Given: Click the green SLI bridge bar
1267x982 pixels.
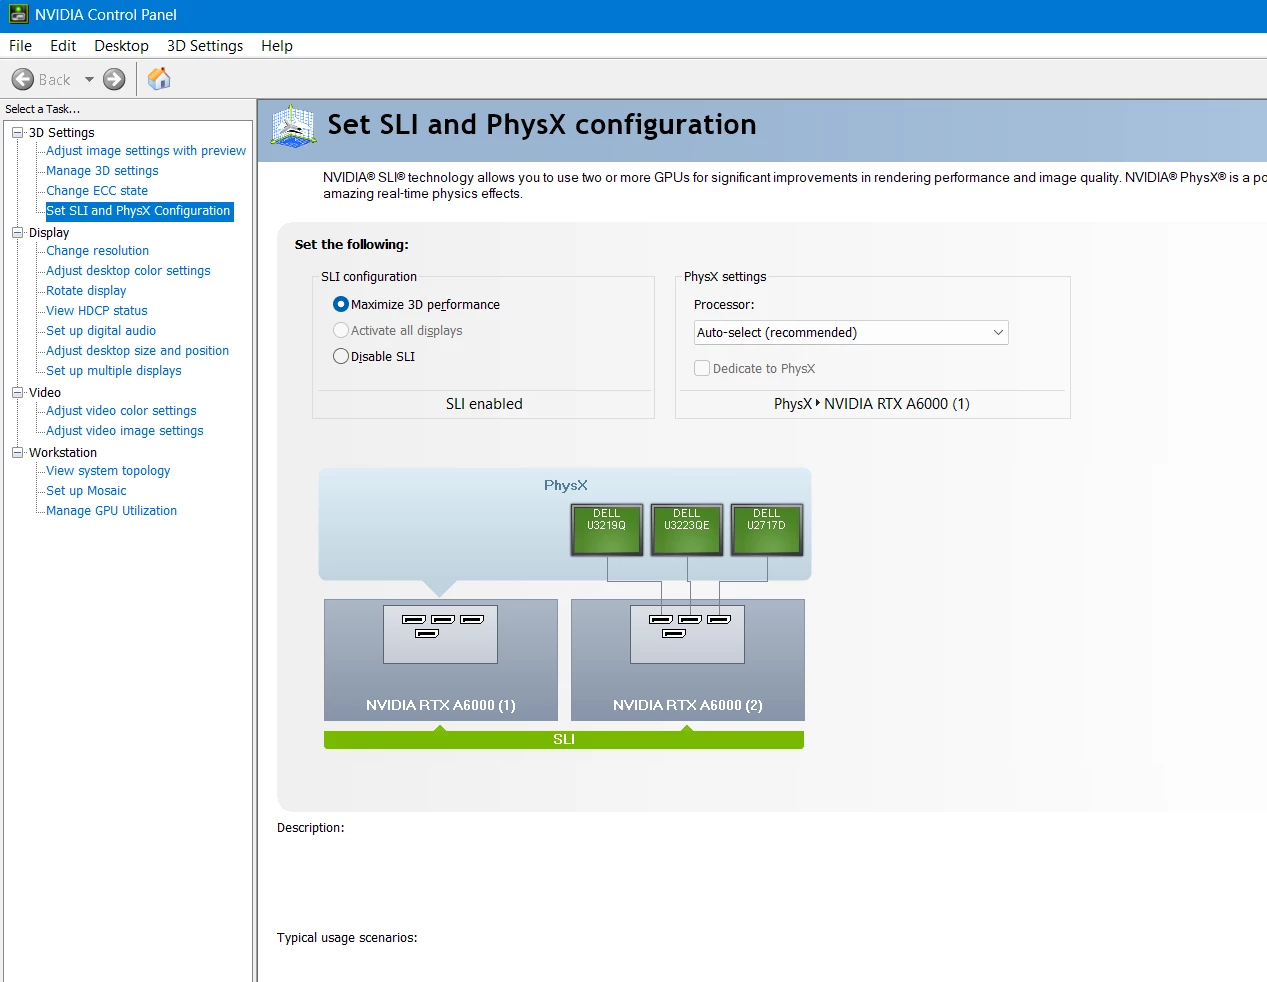Looking at the screenshot, I should coord(564,739).
